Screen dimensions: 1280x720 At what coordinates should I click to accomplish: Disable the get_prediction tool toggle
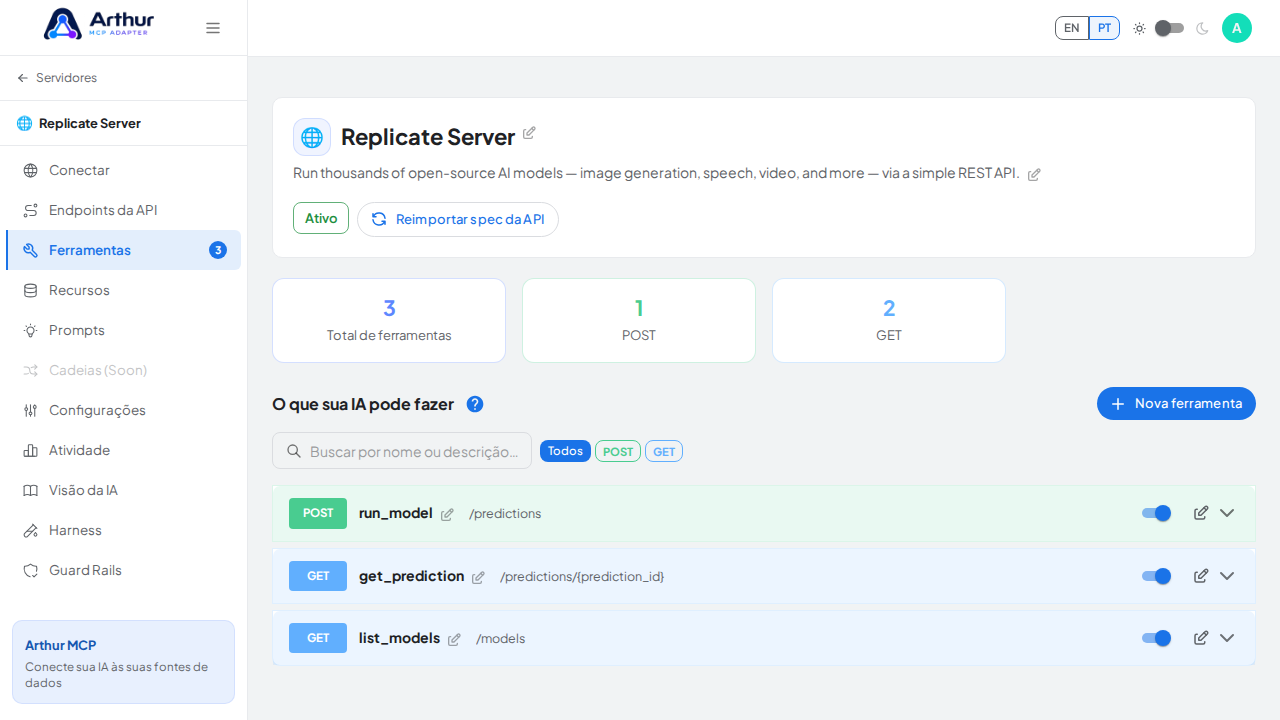[1156, 576]
